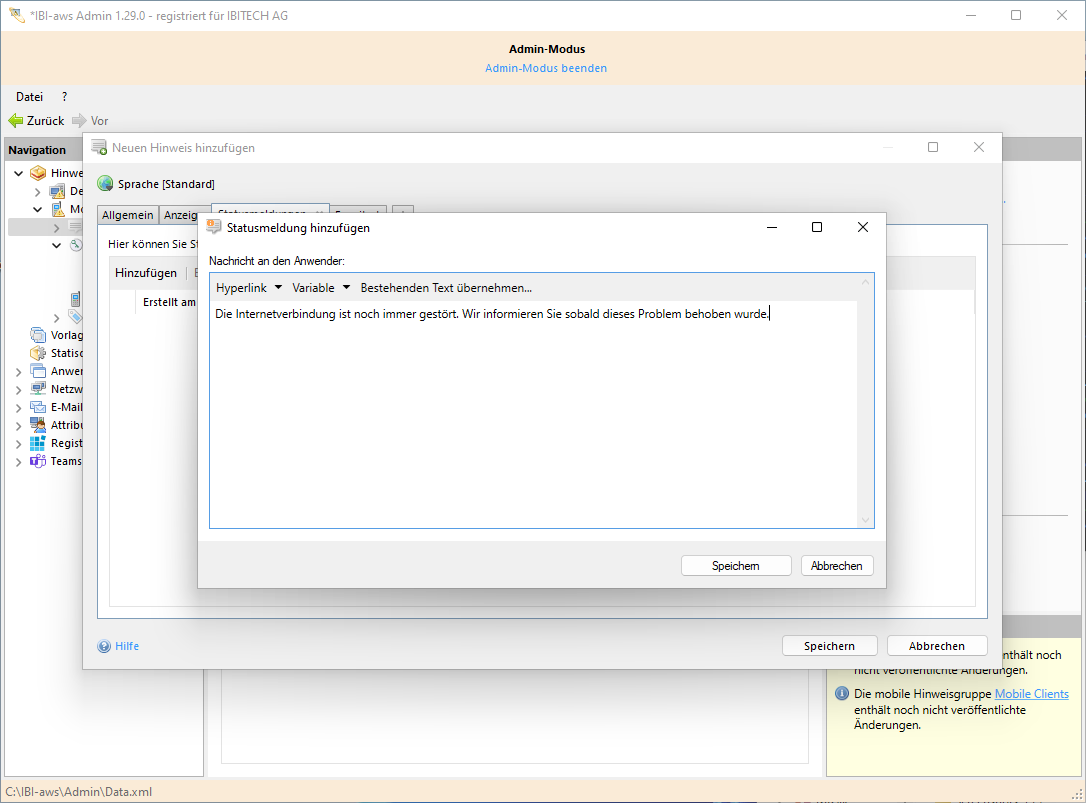1086x803 pixels.
Task: Click Speichern in Statusmeldung dialog
Action: point(736,566)
